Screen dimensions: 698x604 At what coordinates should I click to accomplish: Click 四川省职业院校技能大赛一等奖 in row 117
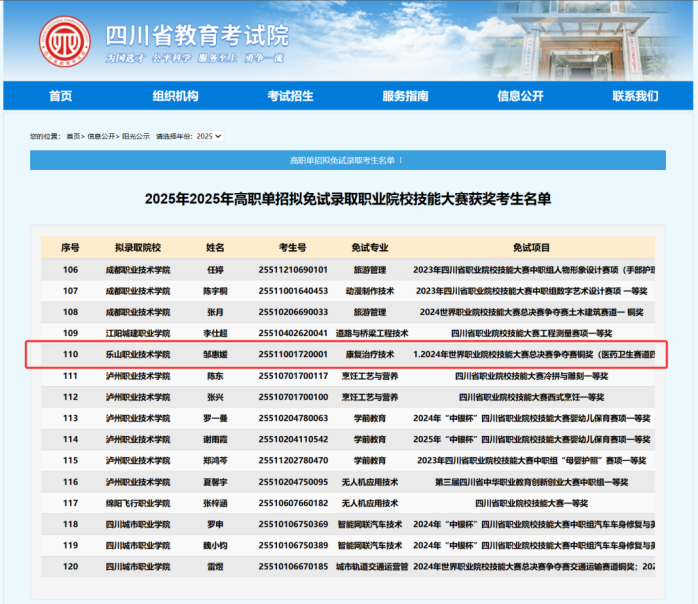pyautogui.click(x=532, y=503)
